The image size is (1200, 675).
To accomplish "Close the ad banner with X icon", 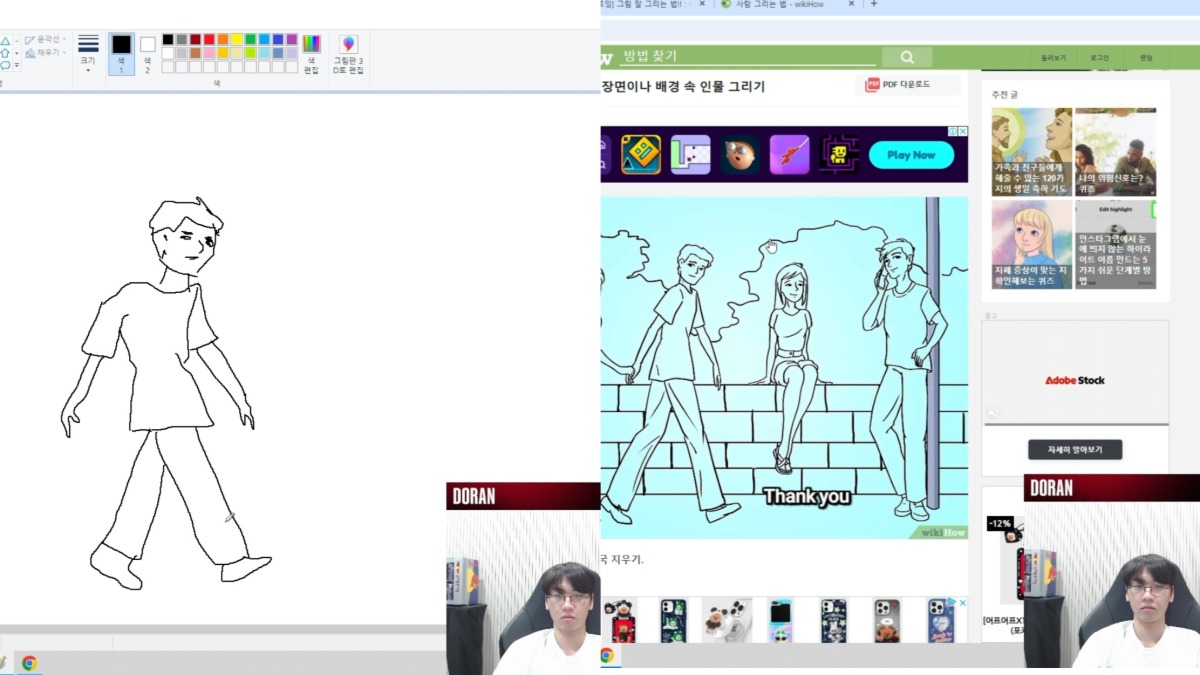I will coord(962,132).
